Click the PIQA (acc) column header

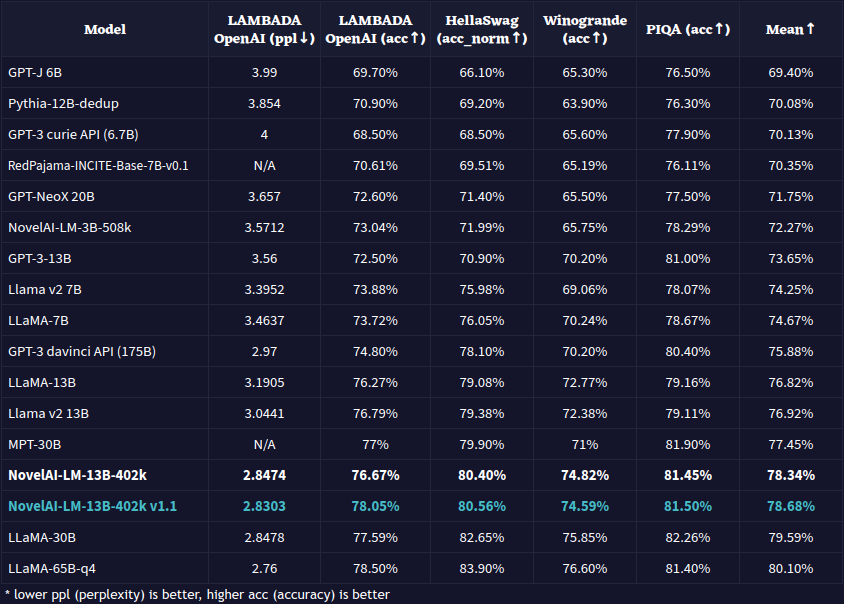click(x=688, y=29)
